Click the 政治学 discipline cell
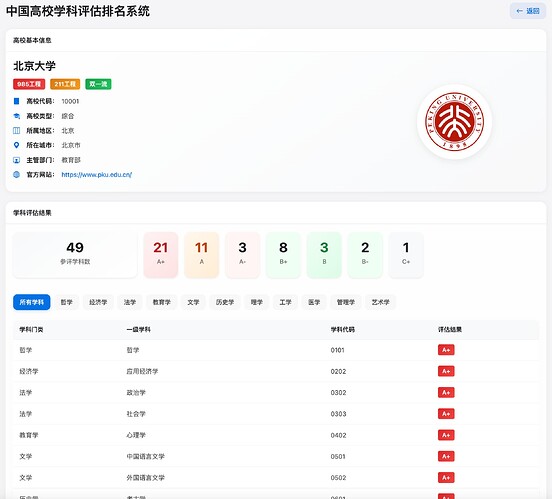 point(136,393)
